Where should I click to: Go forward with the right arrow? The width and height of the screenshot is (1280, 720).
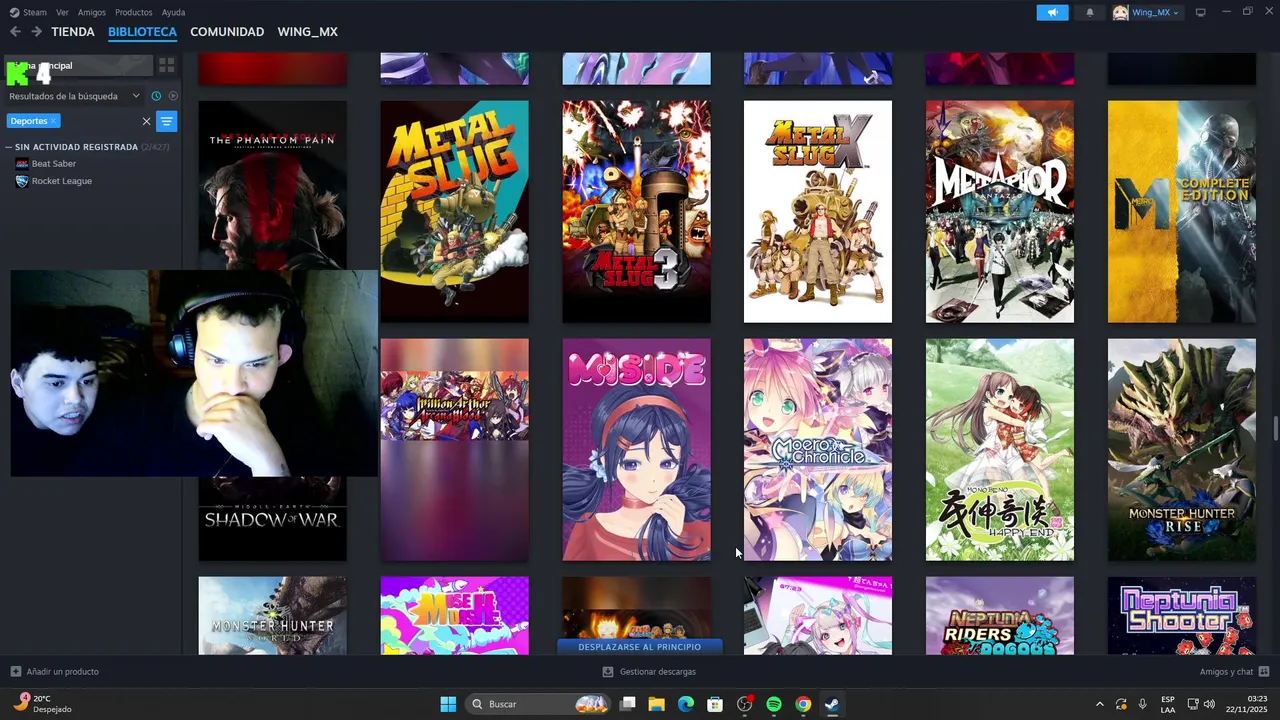pyautogui.click(x=36, y=32)
